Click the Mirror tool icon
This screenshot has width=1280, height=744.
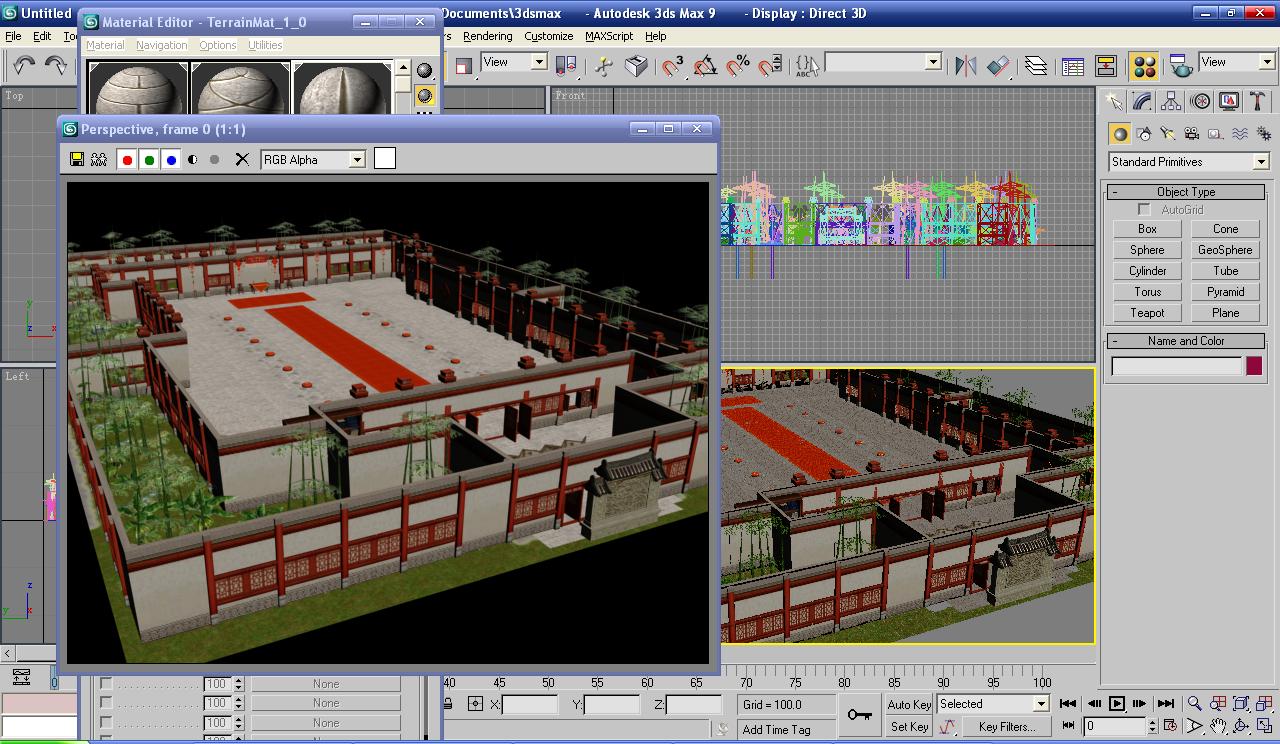pos(965,66)
